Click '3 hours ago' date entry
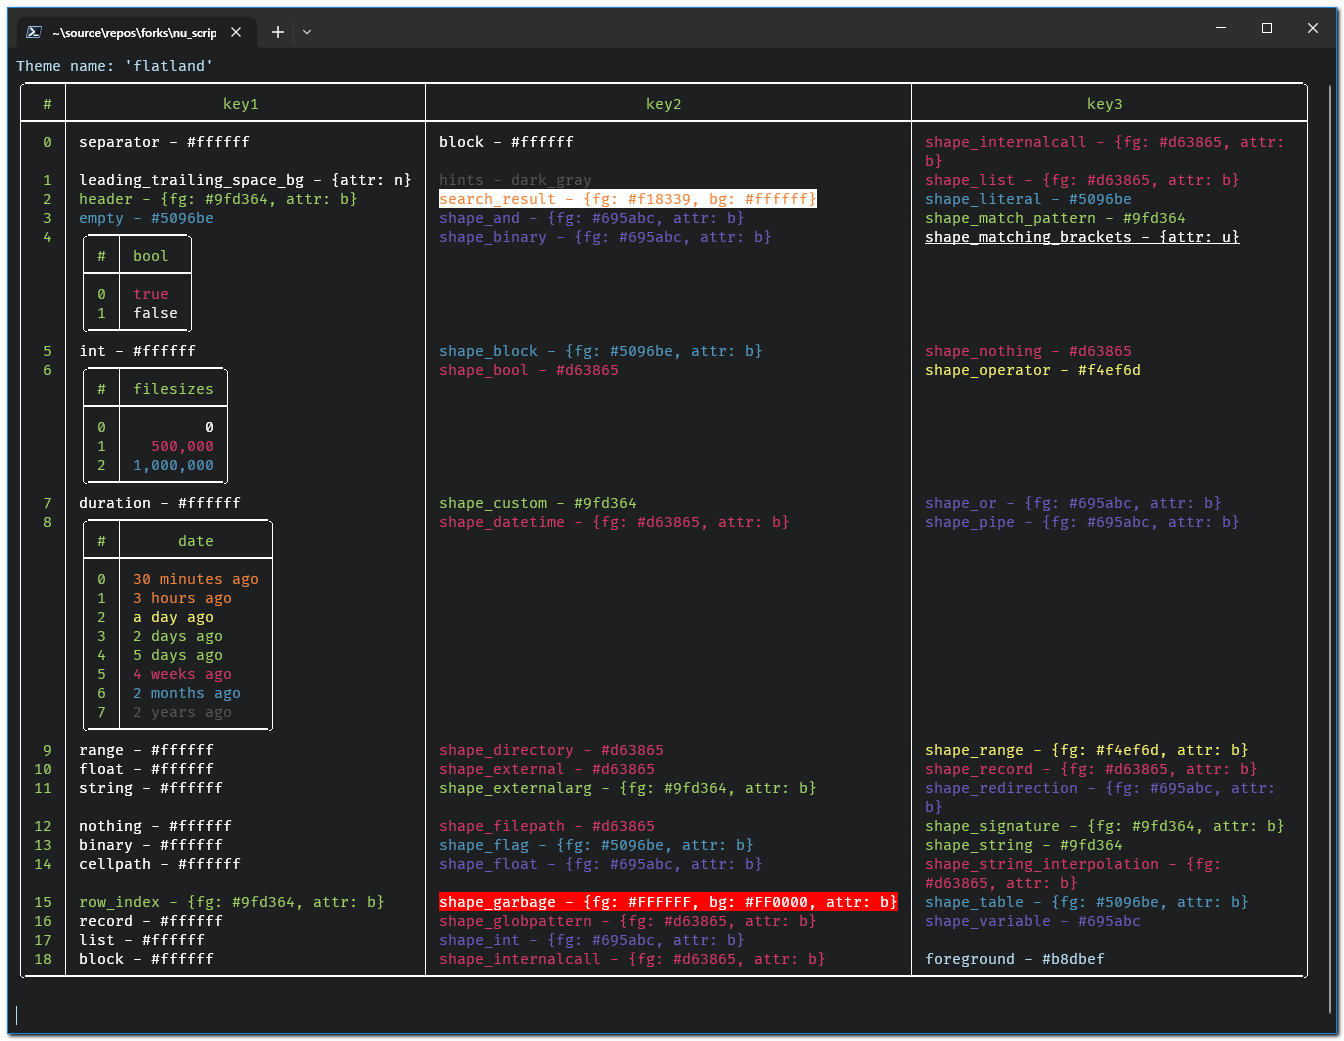The image size is (1344, 1041). pyautogui.click(x=183, y=598)
